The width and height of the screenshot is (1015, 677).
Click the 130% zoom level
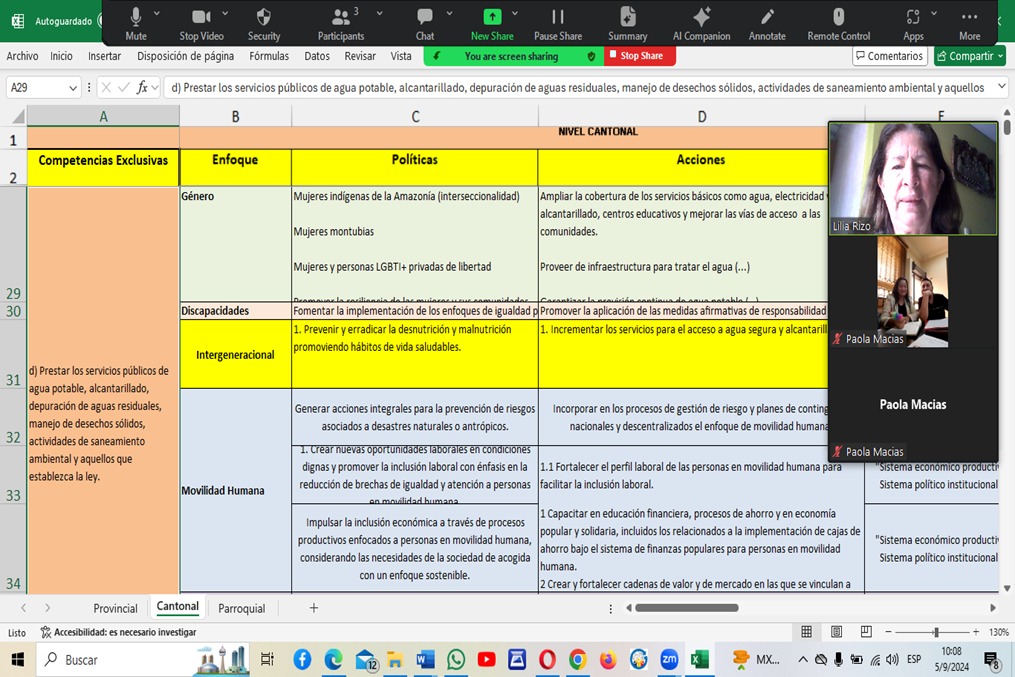pos(998,632)
